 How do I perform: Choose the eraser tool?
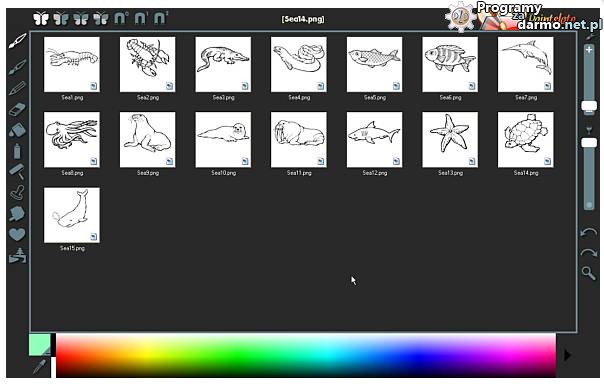(x=17, y=109)
